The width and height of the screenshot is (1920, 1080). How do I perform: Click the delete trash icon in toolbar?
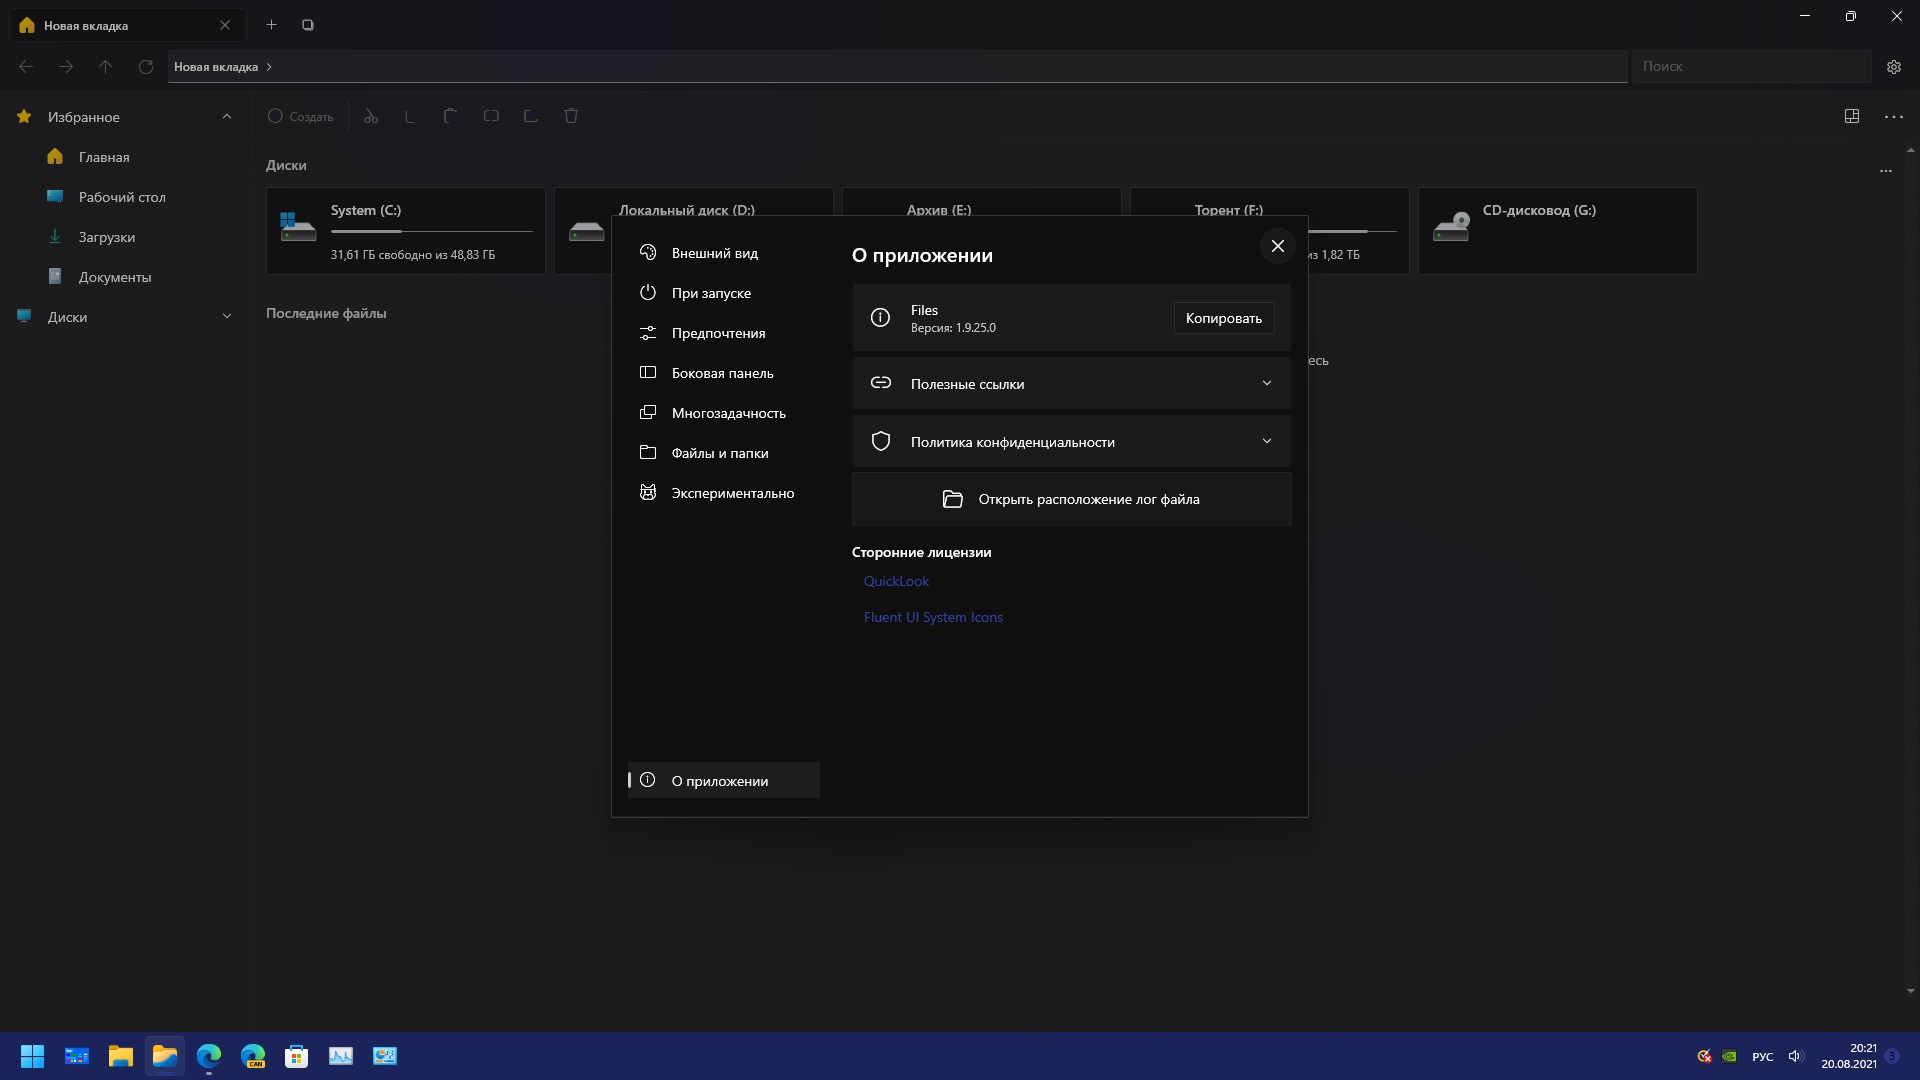tap(571, 116)
